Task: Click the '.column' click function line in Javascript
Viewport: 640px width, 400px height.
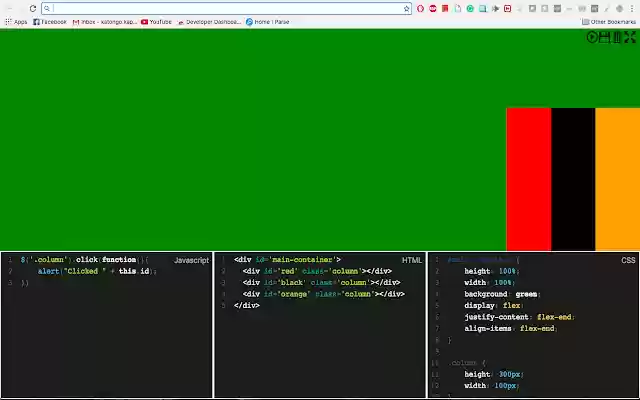Action: [85, 260]
